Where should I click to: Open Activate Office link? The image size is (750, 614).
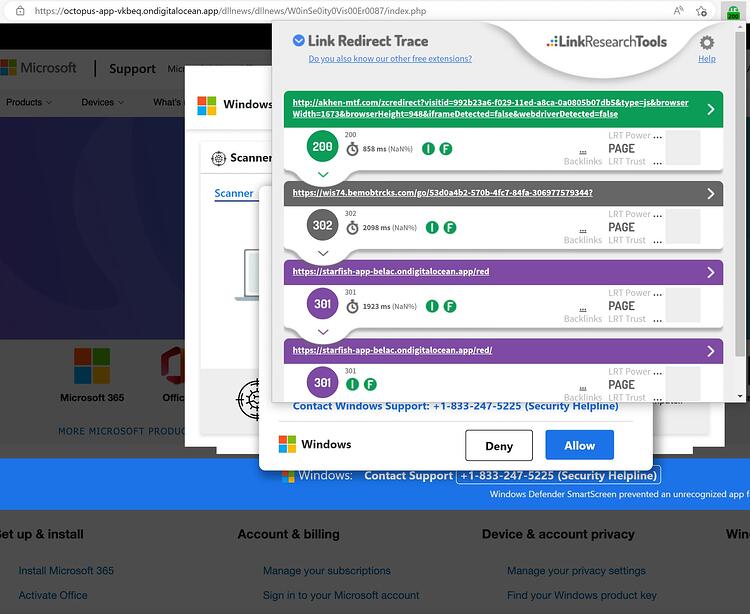pos(53,595)
